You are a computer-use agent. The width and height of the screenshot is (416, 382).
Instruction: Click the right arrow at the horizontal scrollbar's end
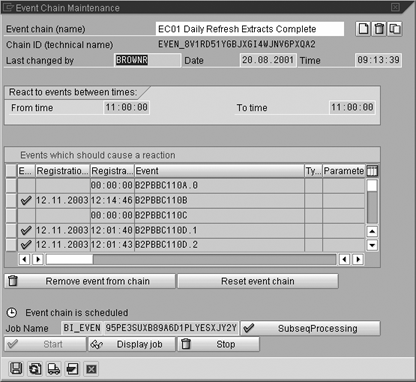[358, 259]
